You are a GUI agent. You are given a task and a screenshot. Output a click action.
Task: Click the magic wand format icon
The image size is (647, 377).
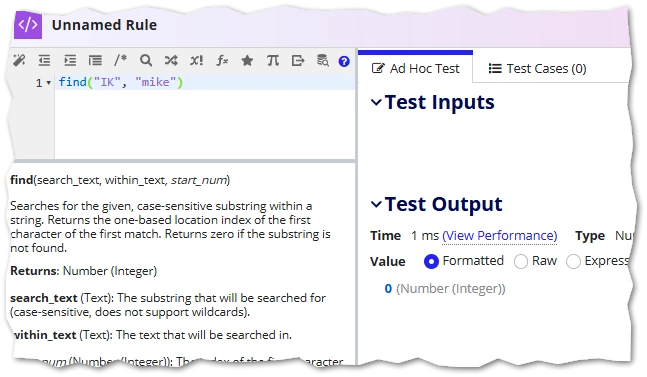(19, 61)
